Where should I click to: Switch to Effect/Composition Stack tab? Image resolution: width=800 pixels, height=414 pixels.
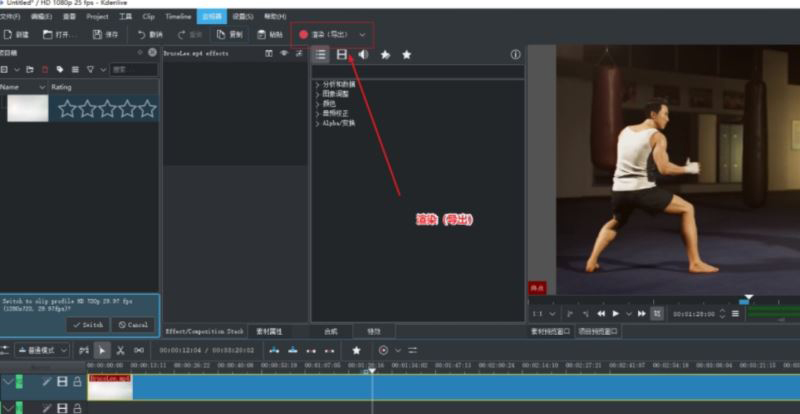(205, 331)
